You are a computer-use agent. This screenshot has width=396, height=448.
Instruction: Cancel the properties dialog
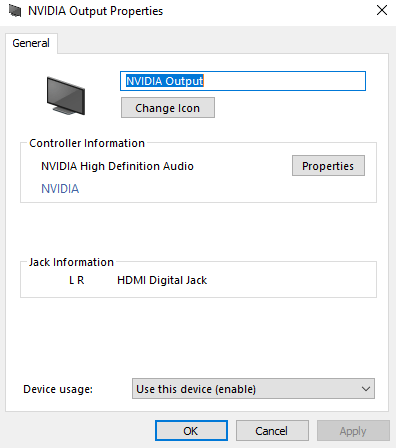[x=272, y=431]
